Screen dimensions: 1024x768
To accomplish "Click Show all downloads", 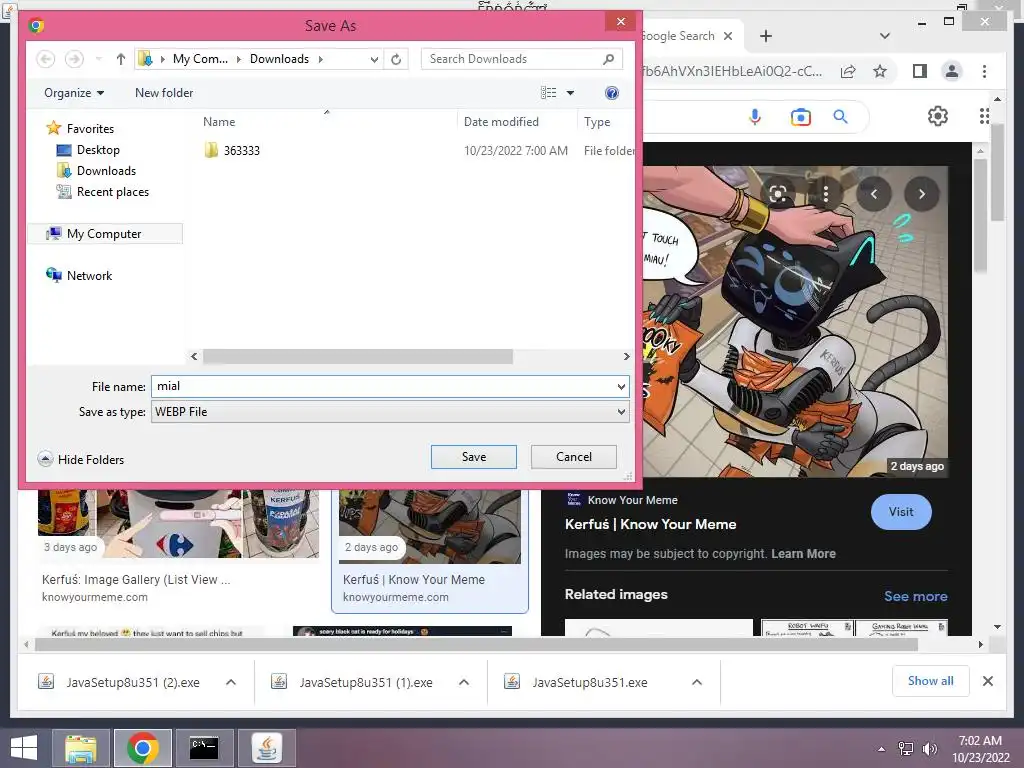I will 931,681.
